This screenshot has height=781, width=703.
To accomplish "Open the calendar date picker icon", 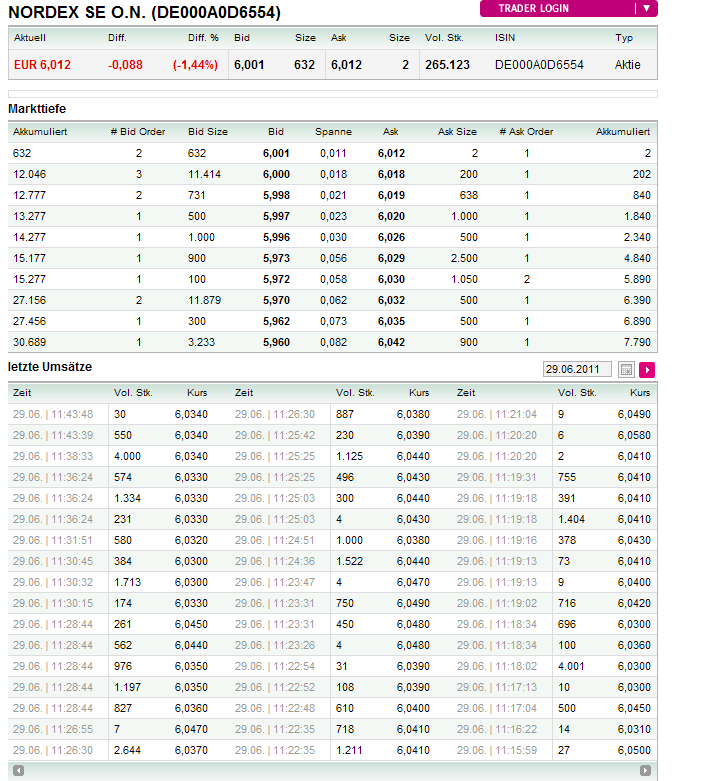I will (626, 370).
